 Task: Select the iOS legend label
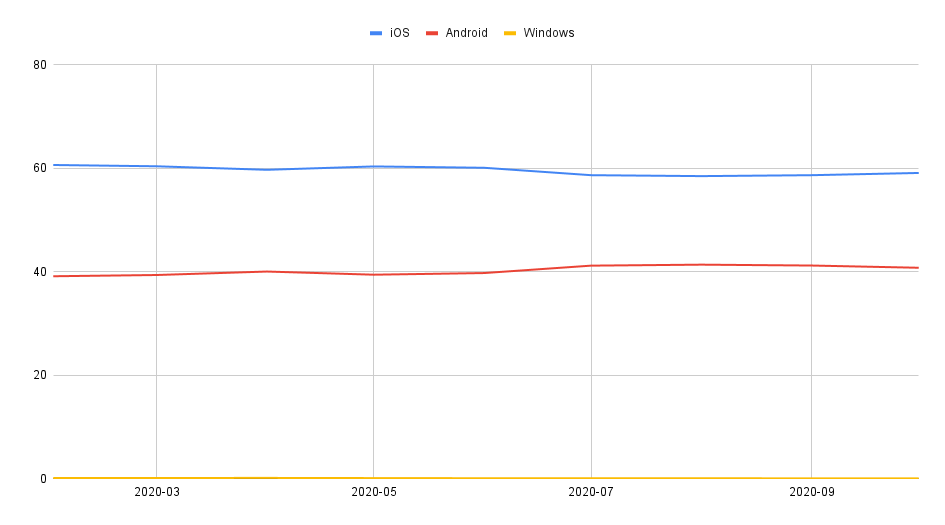coord(400,33)
